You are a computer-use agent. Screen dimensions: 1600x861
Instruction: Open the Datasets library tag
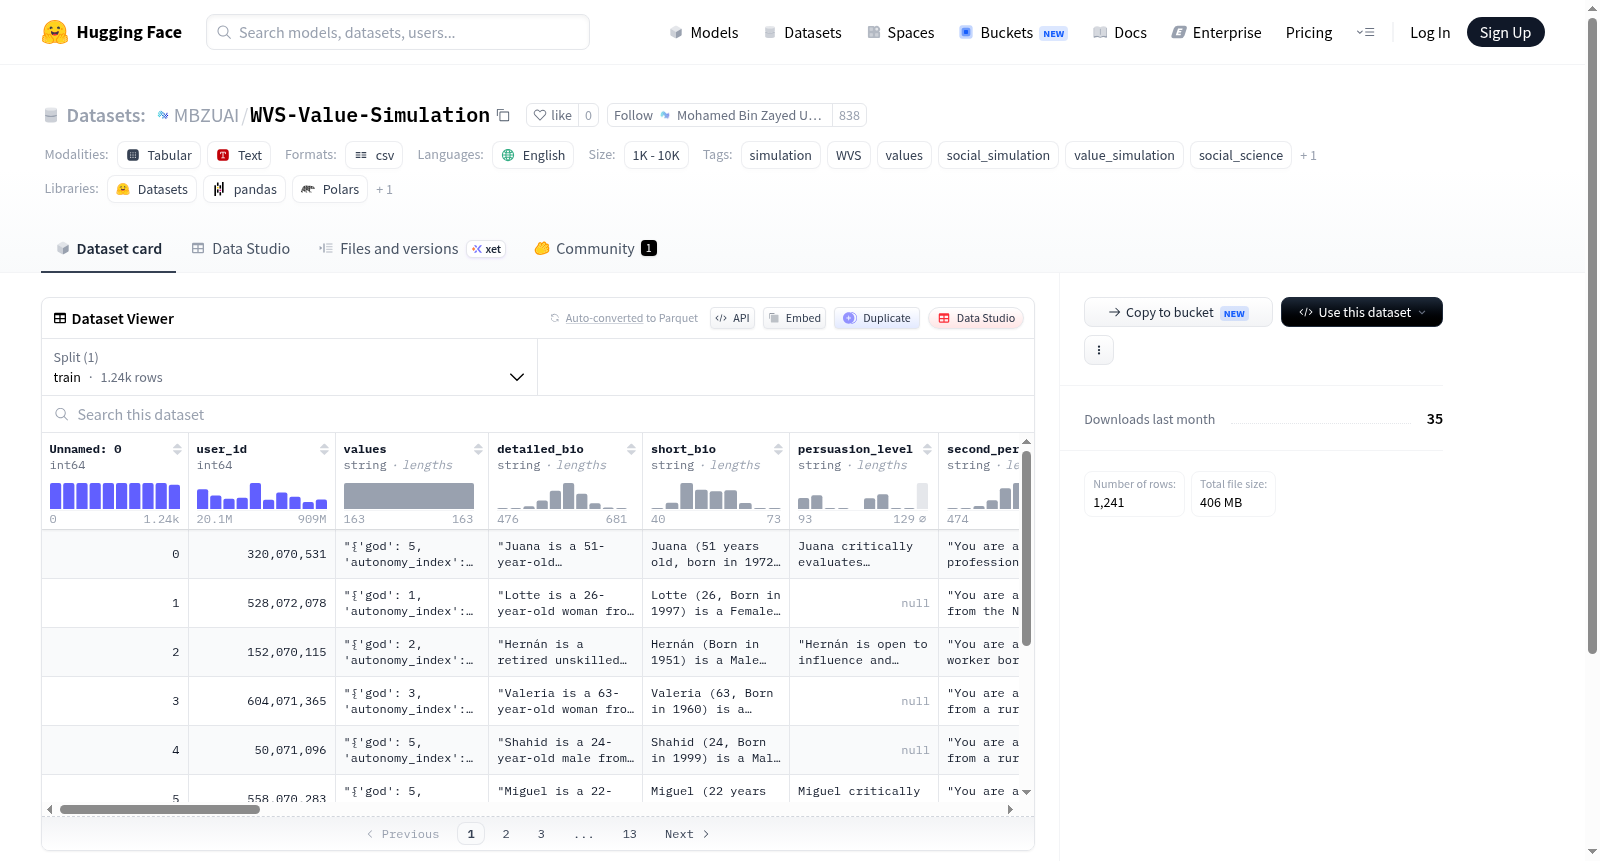(152, 189)
